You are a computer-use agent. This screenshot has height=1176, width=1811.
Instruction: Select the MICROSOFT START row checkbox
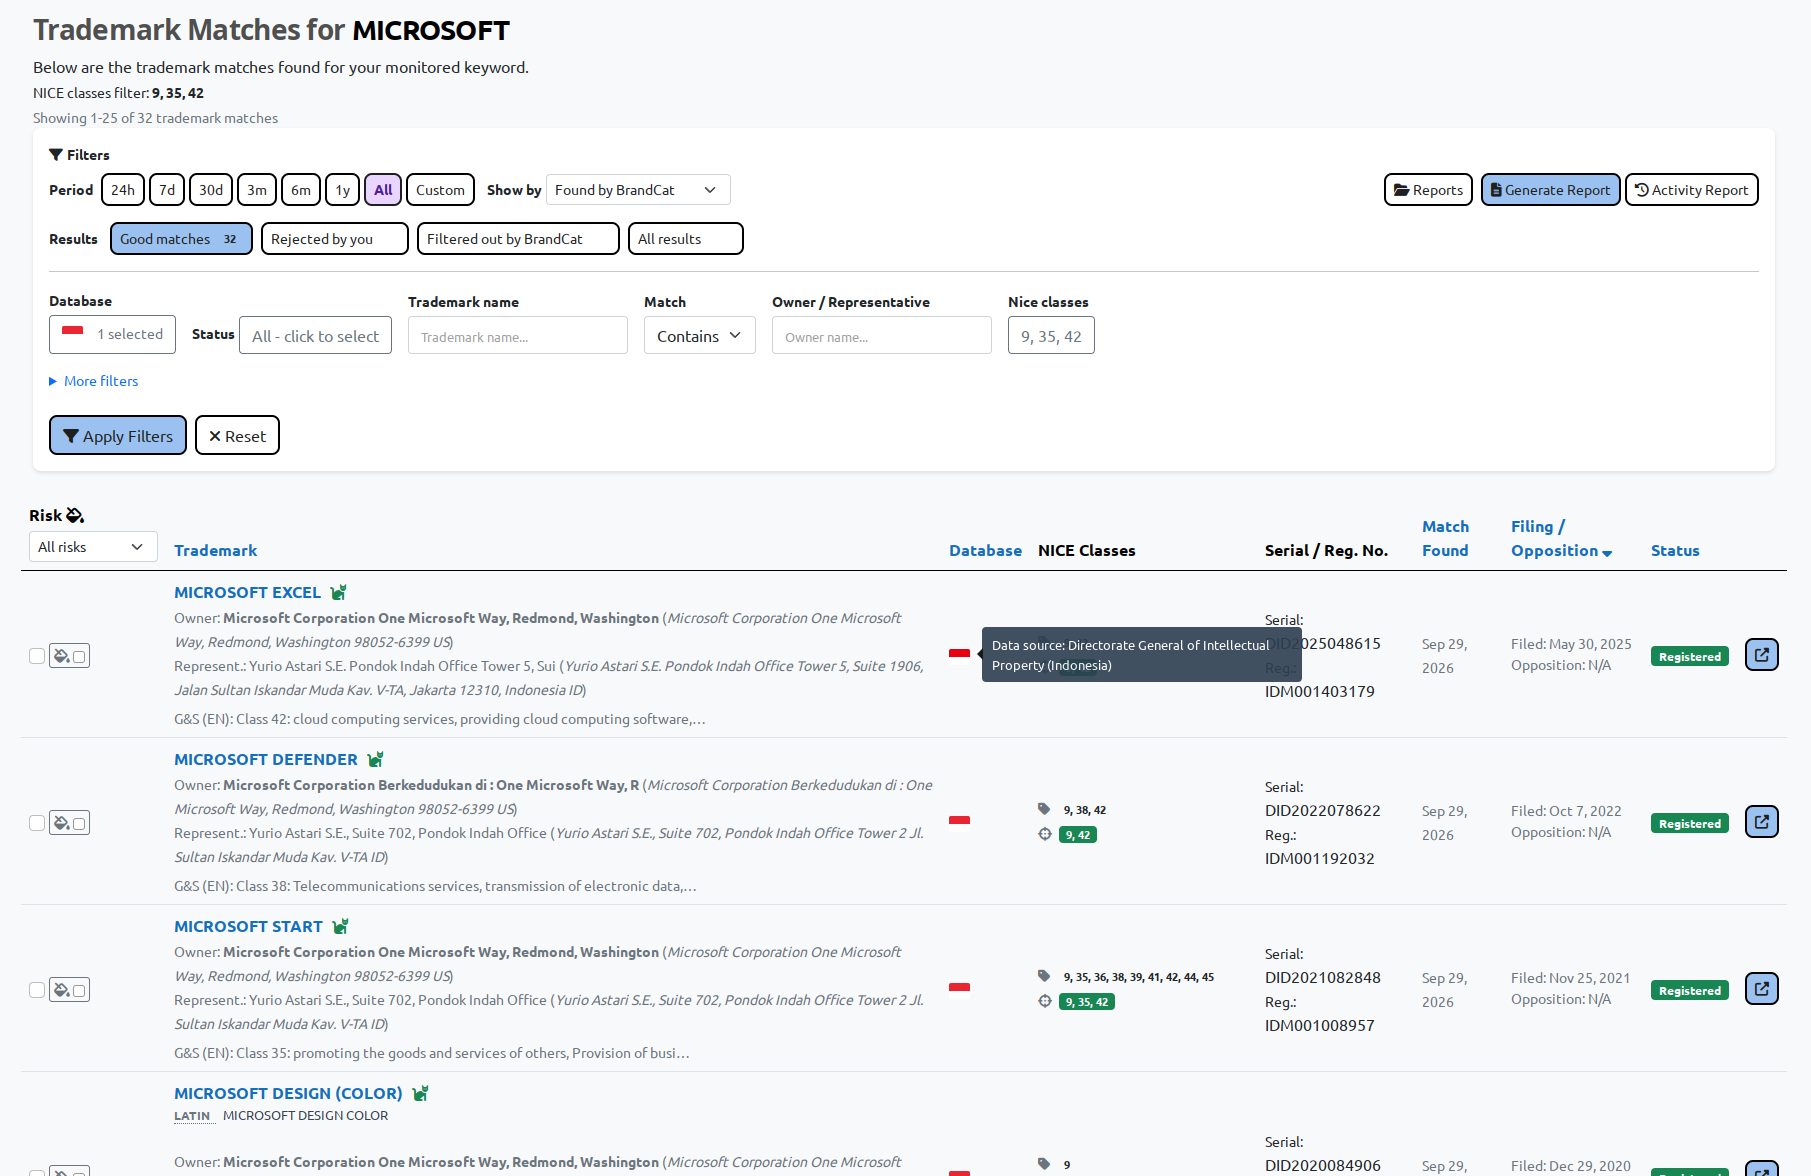(37, 990)
